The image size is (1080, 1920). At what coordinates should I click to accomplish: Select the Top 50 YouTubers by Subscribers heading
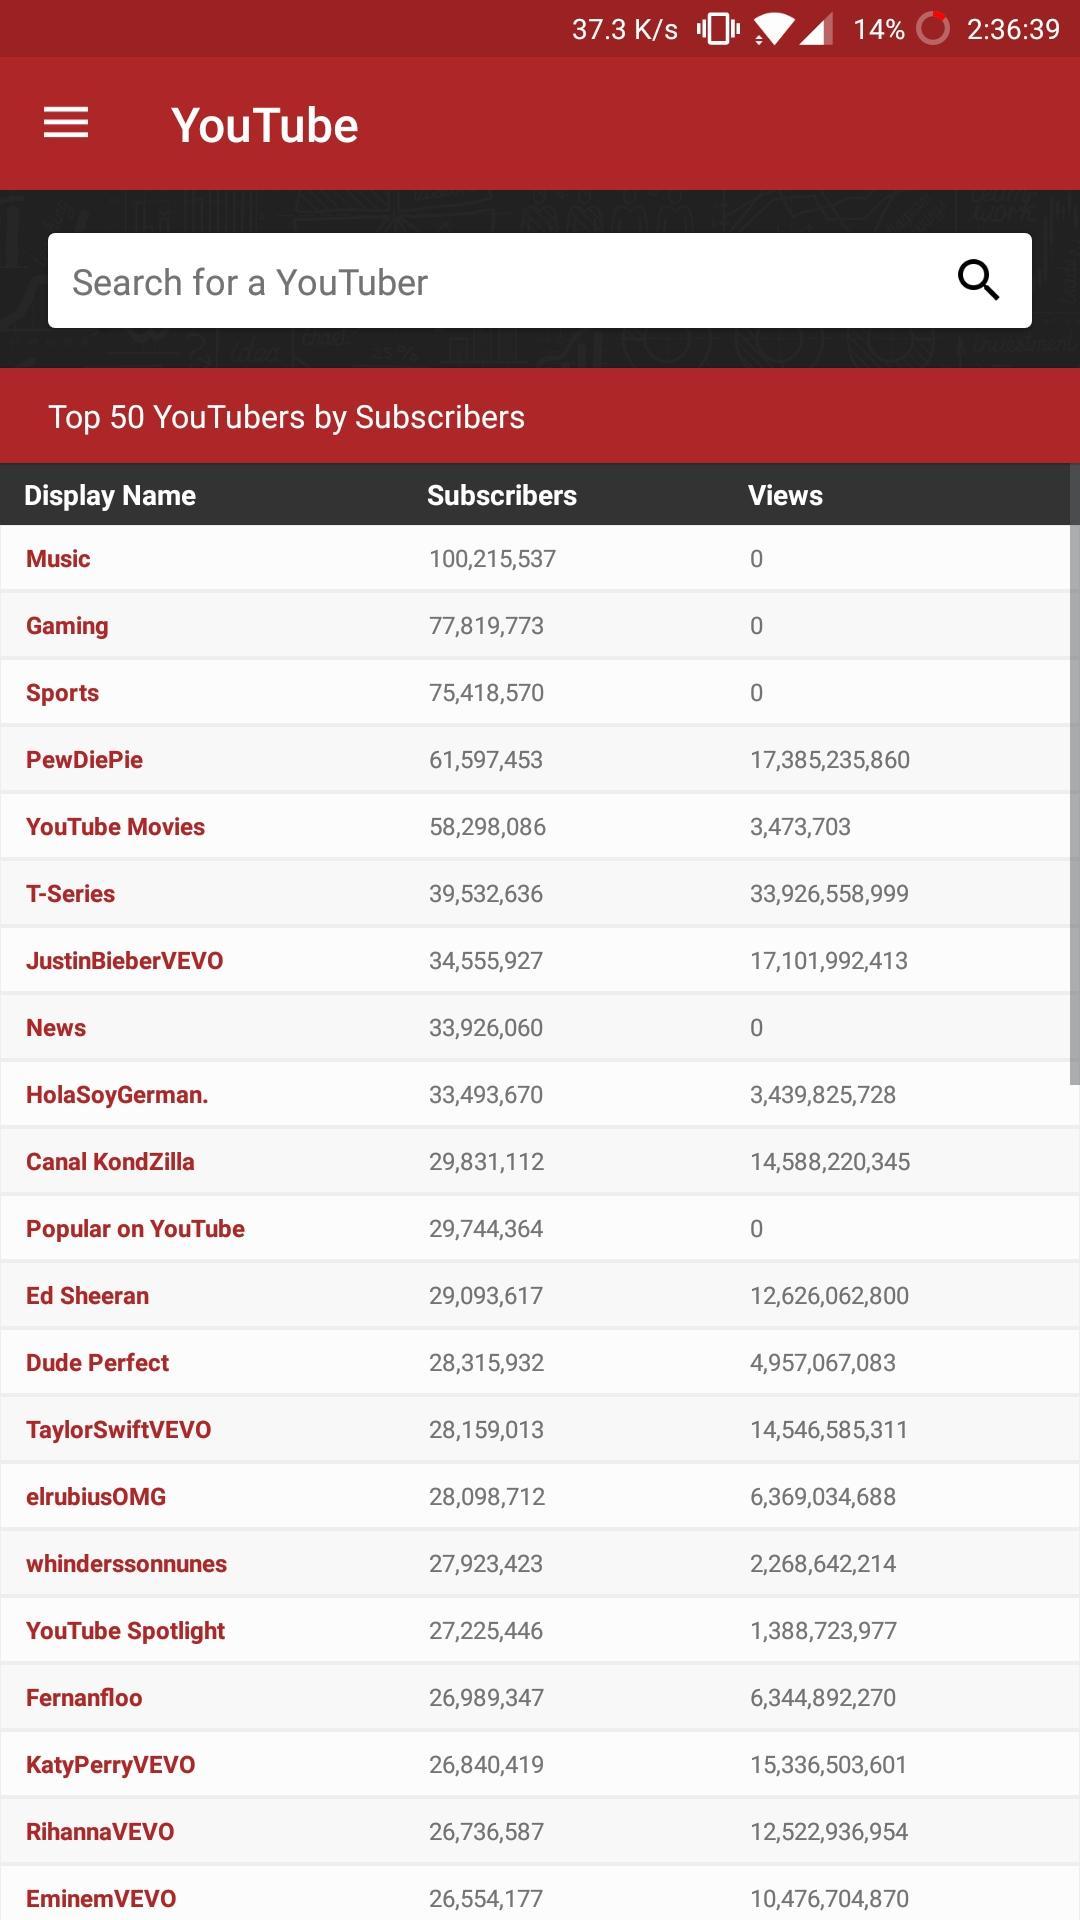click(286, 417)
